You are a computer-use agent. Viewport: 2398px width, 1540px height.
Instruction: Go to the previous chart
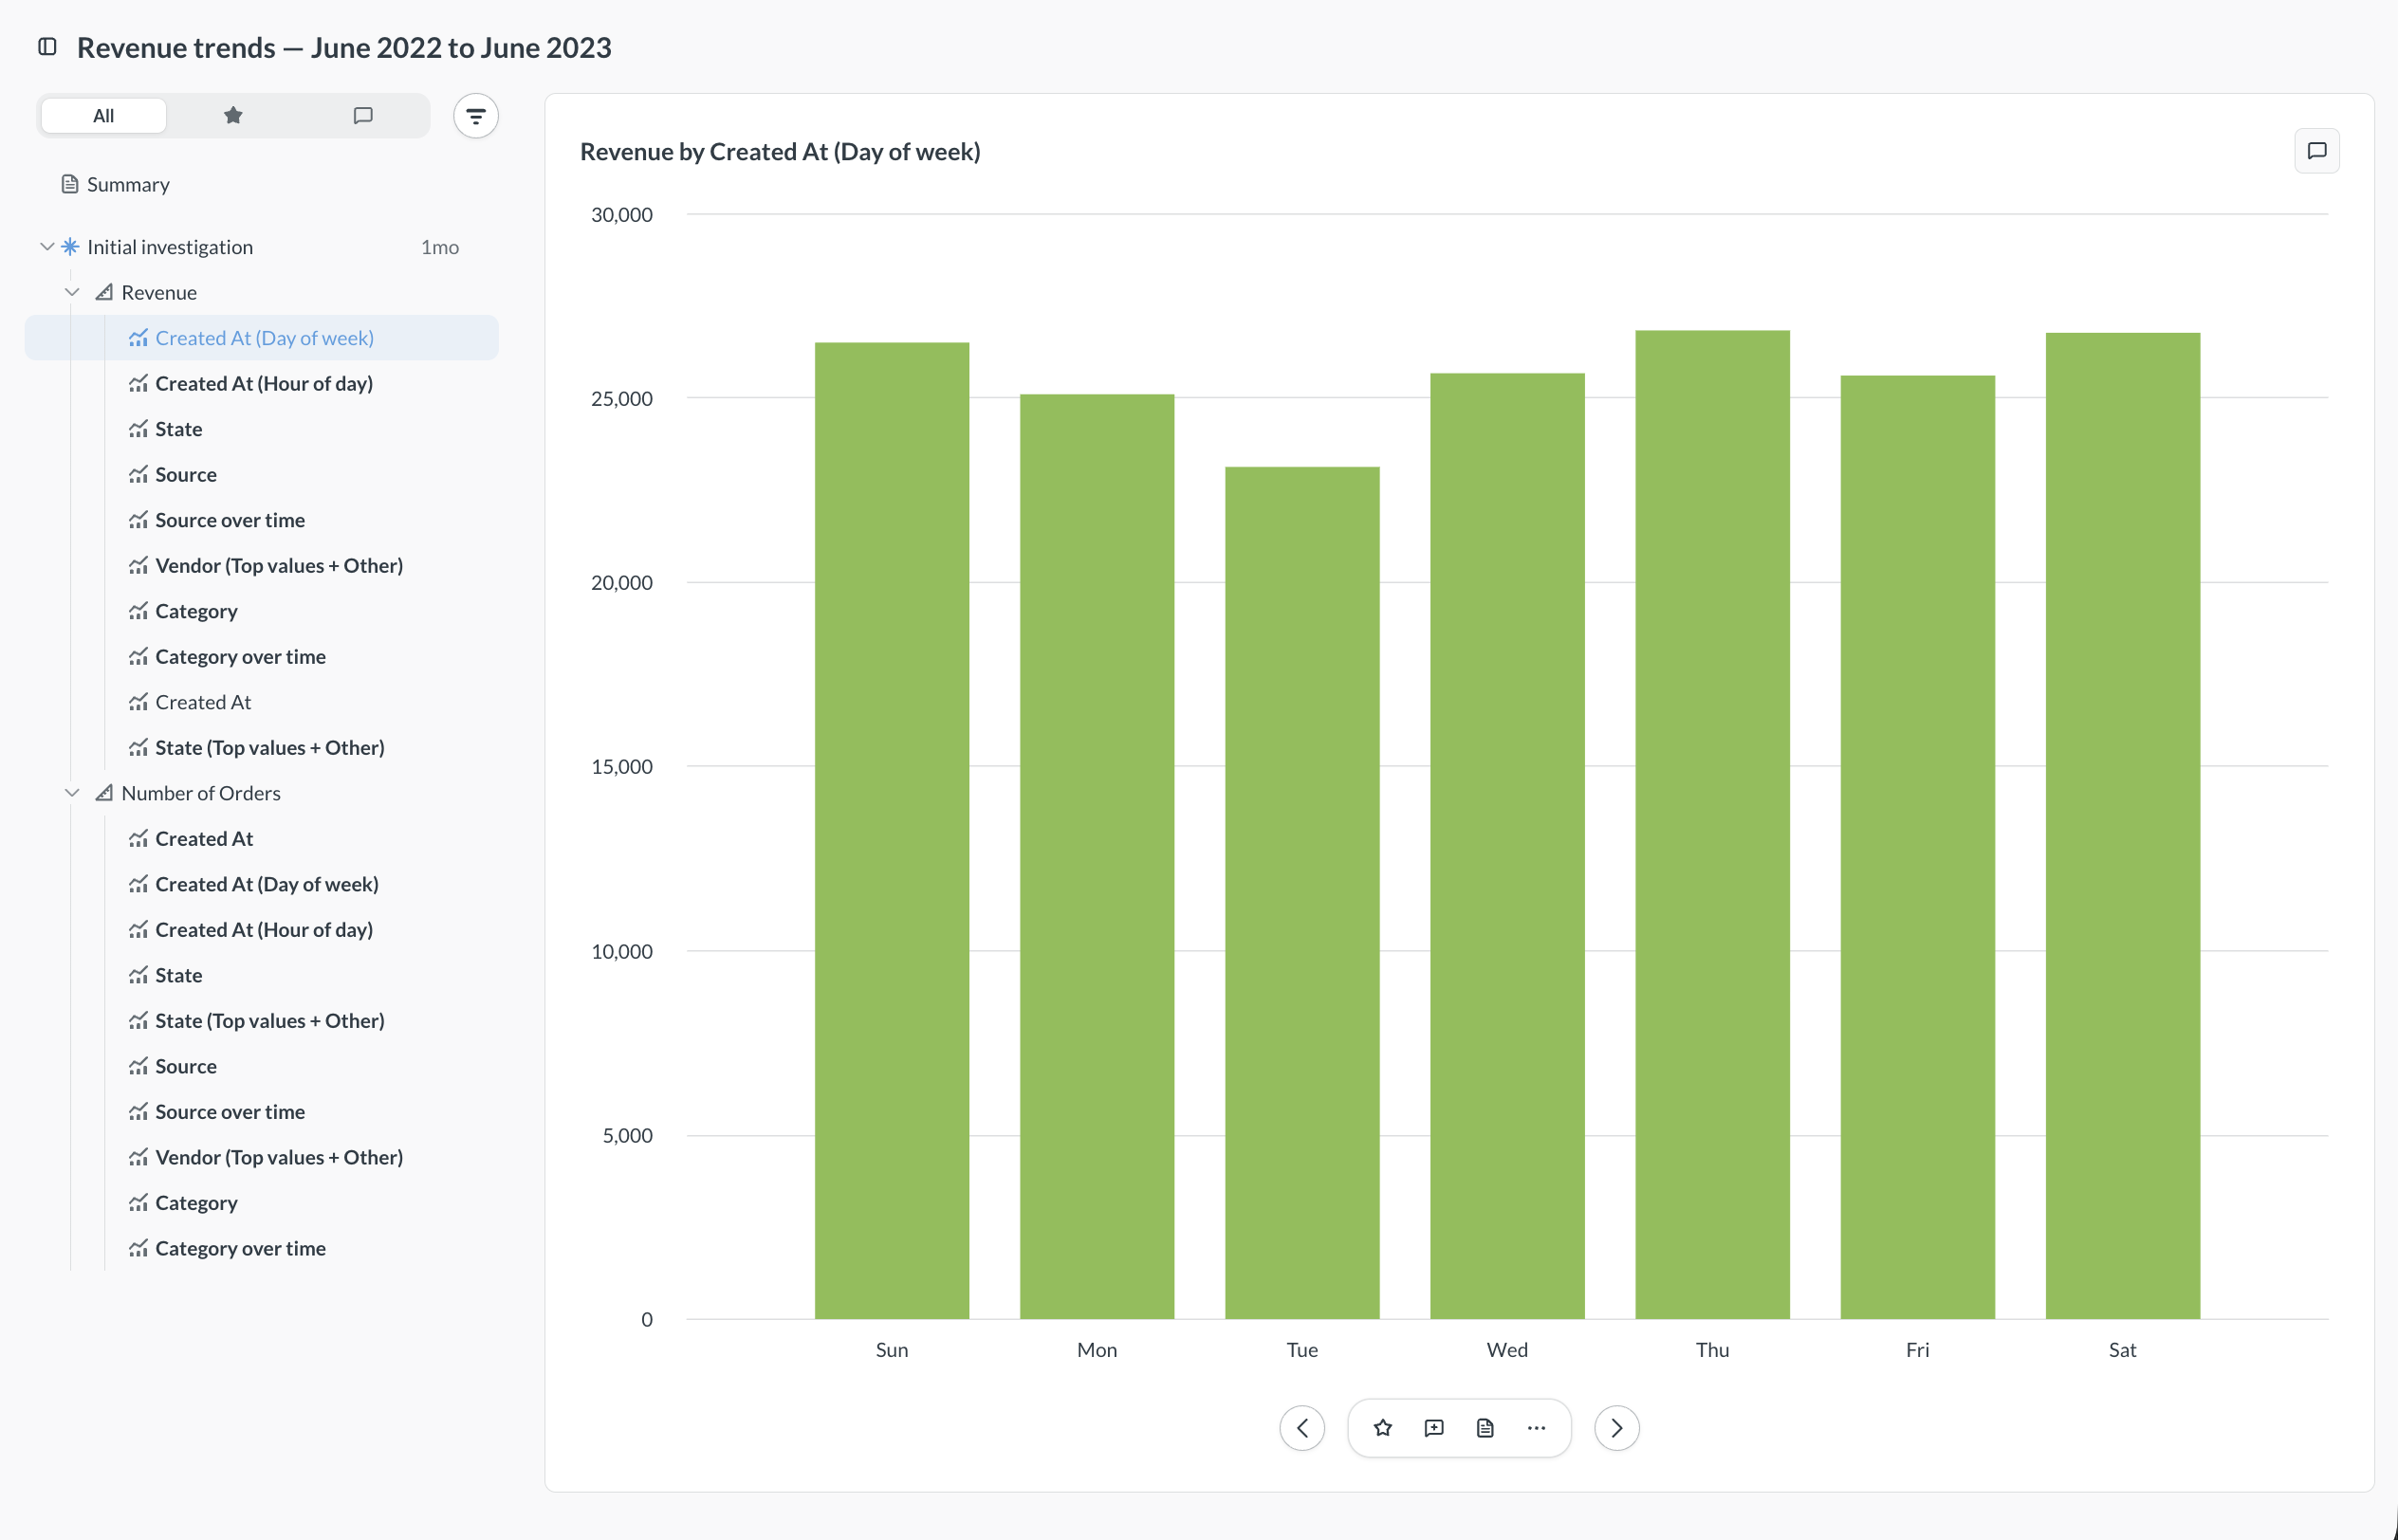tap(1302, 1428)
